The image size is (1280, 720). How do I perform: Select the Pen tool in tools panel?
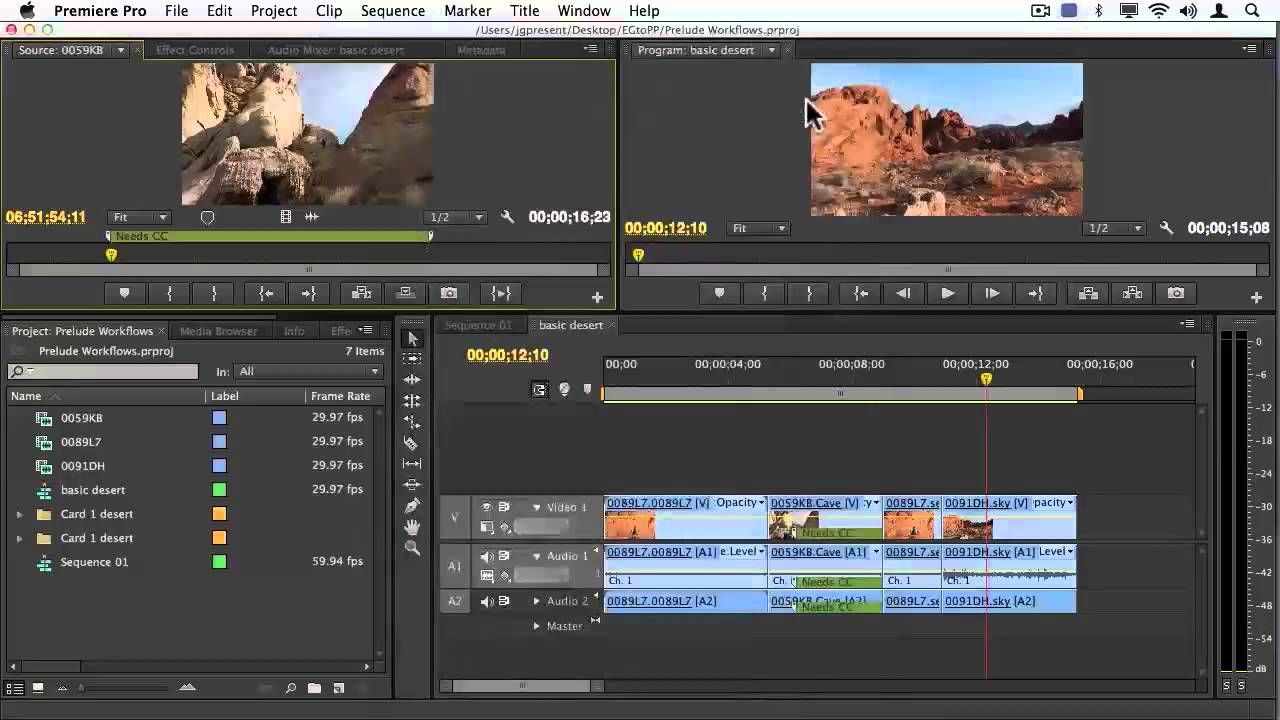(x=411, y=506)
